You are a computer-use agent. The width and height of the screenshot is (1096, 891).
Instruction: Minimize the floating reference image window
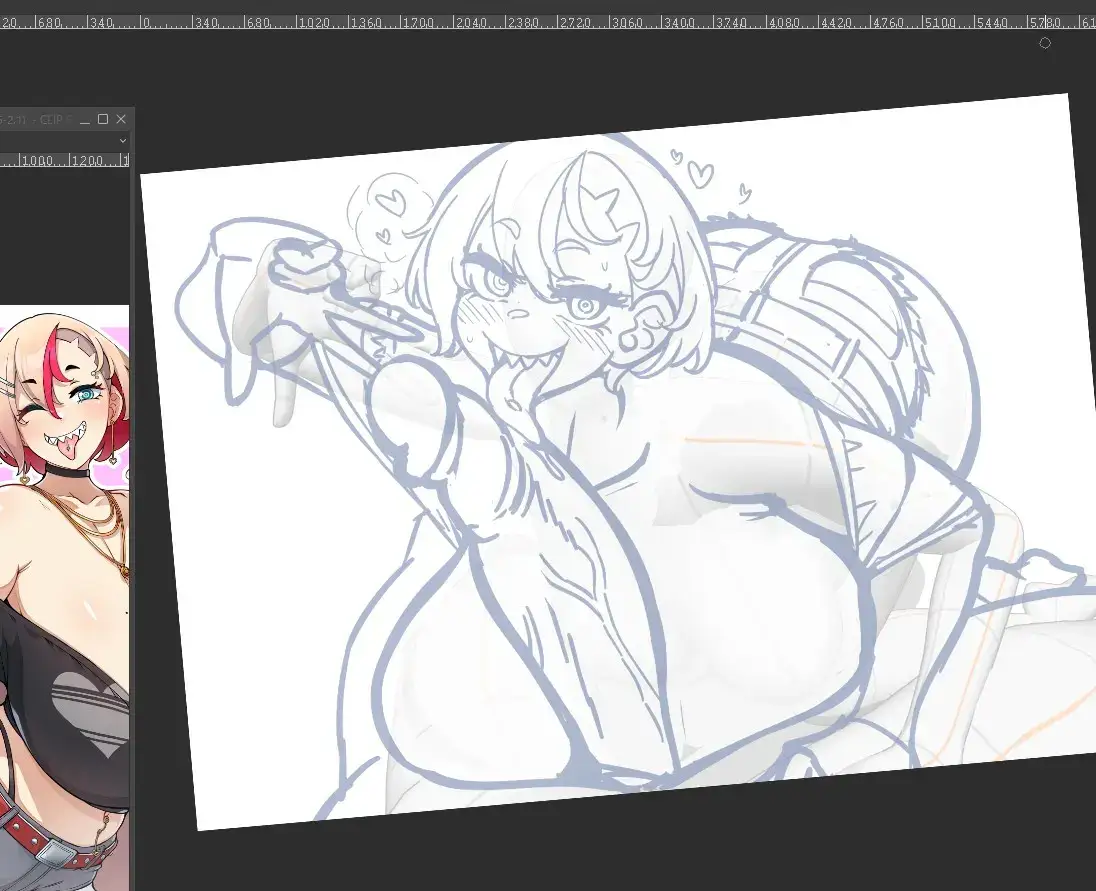point(84,120)
